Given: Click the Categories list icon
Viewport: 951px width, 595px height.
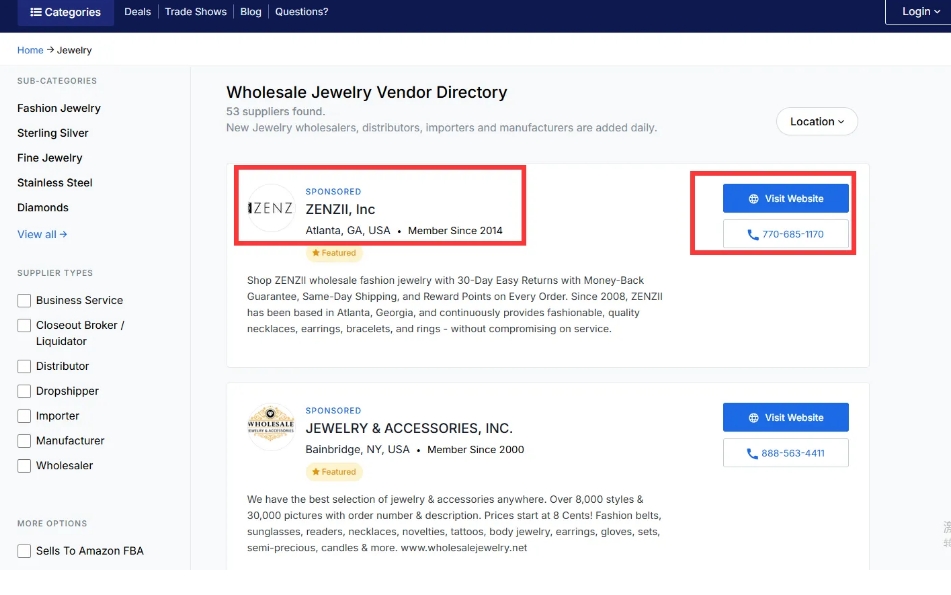Looking at the screenshot, I should click(36, 12).
